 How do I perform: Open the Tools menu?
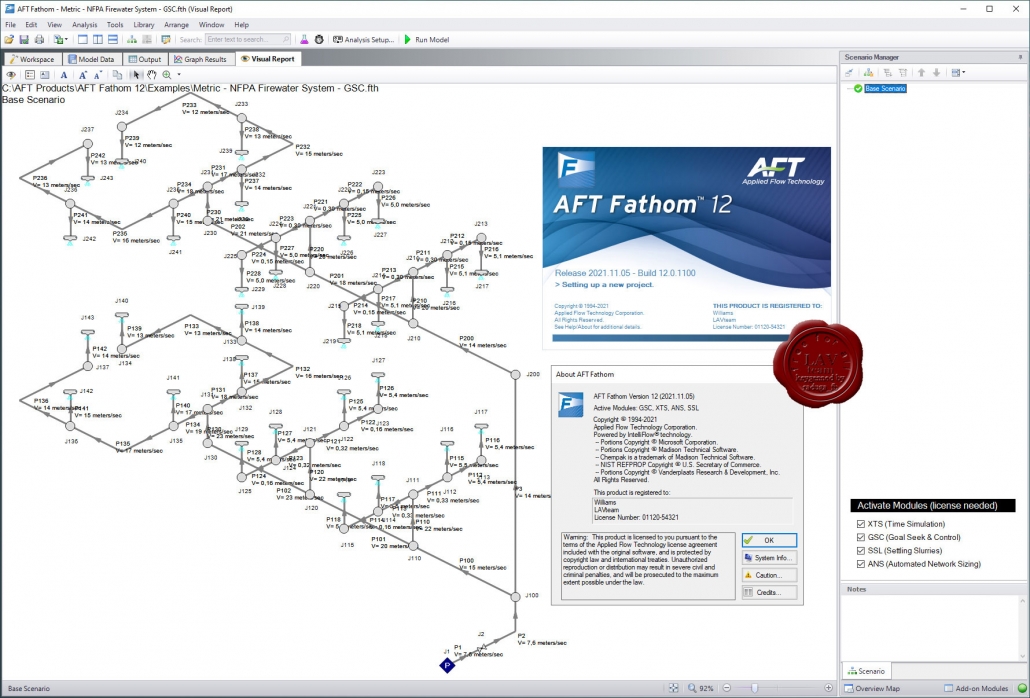coord(115,24)
